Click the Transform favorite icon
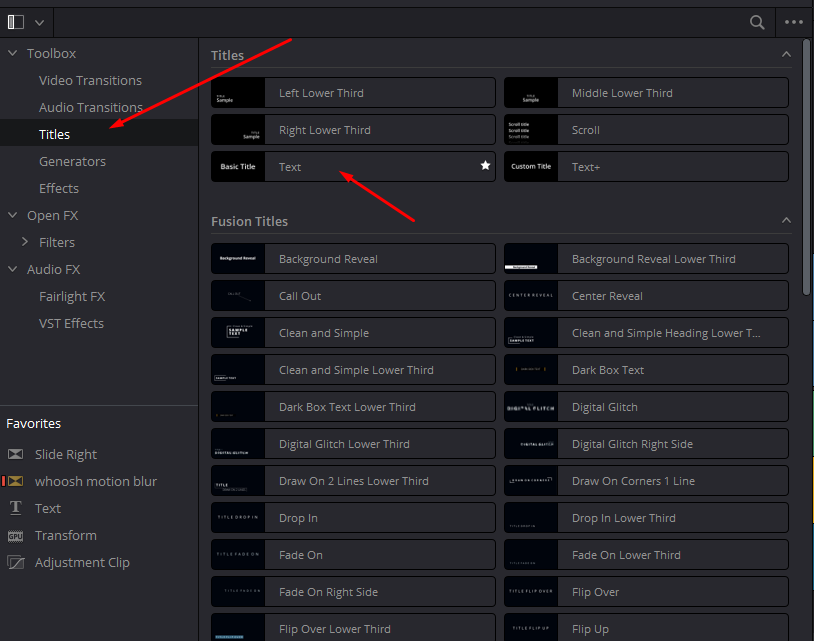Viewport: 814px width, 641px height. [16, 535]
